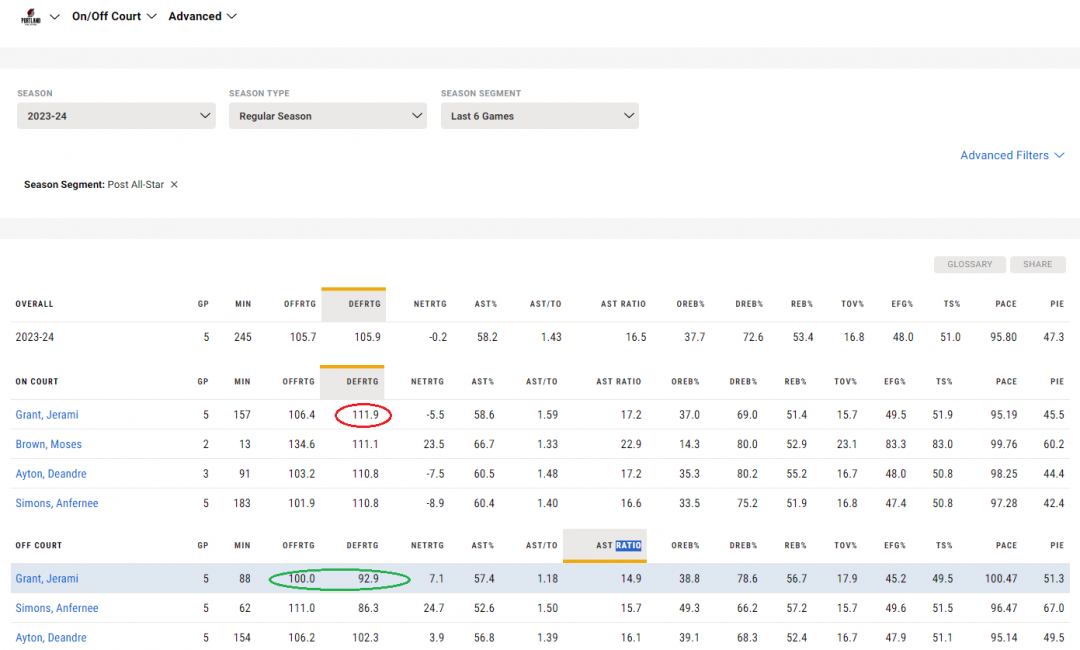Click Moses Brown's PACE value 99.76
Screen dimensions: 1080x650
click(1004, 444)
